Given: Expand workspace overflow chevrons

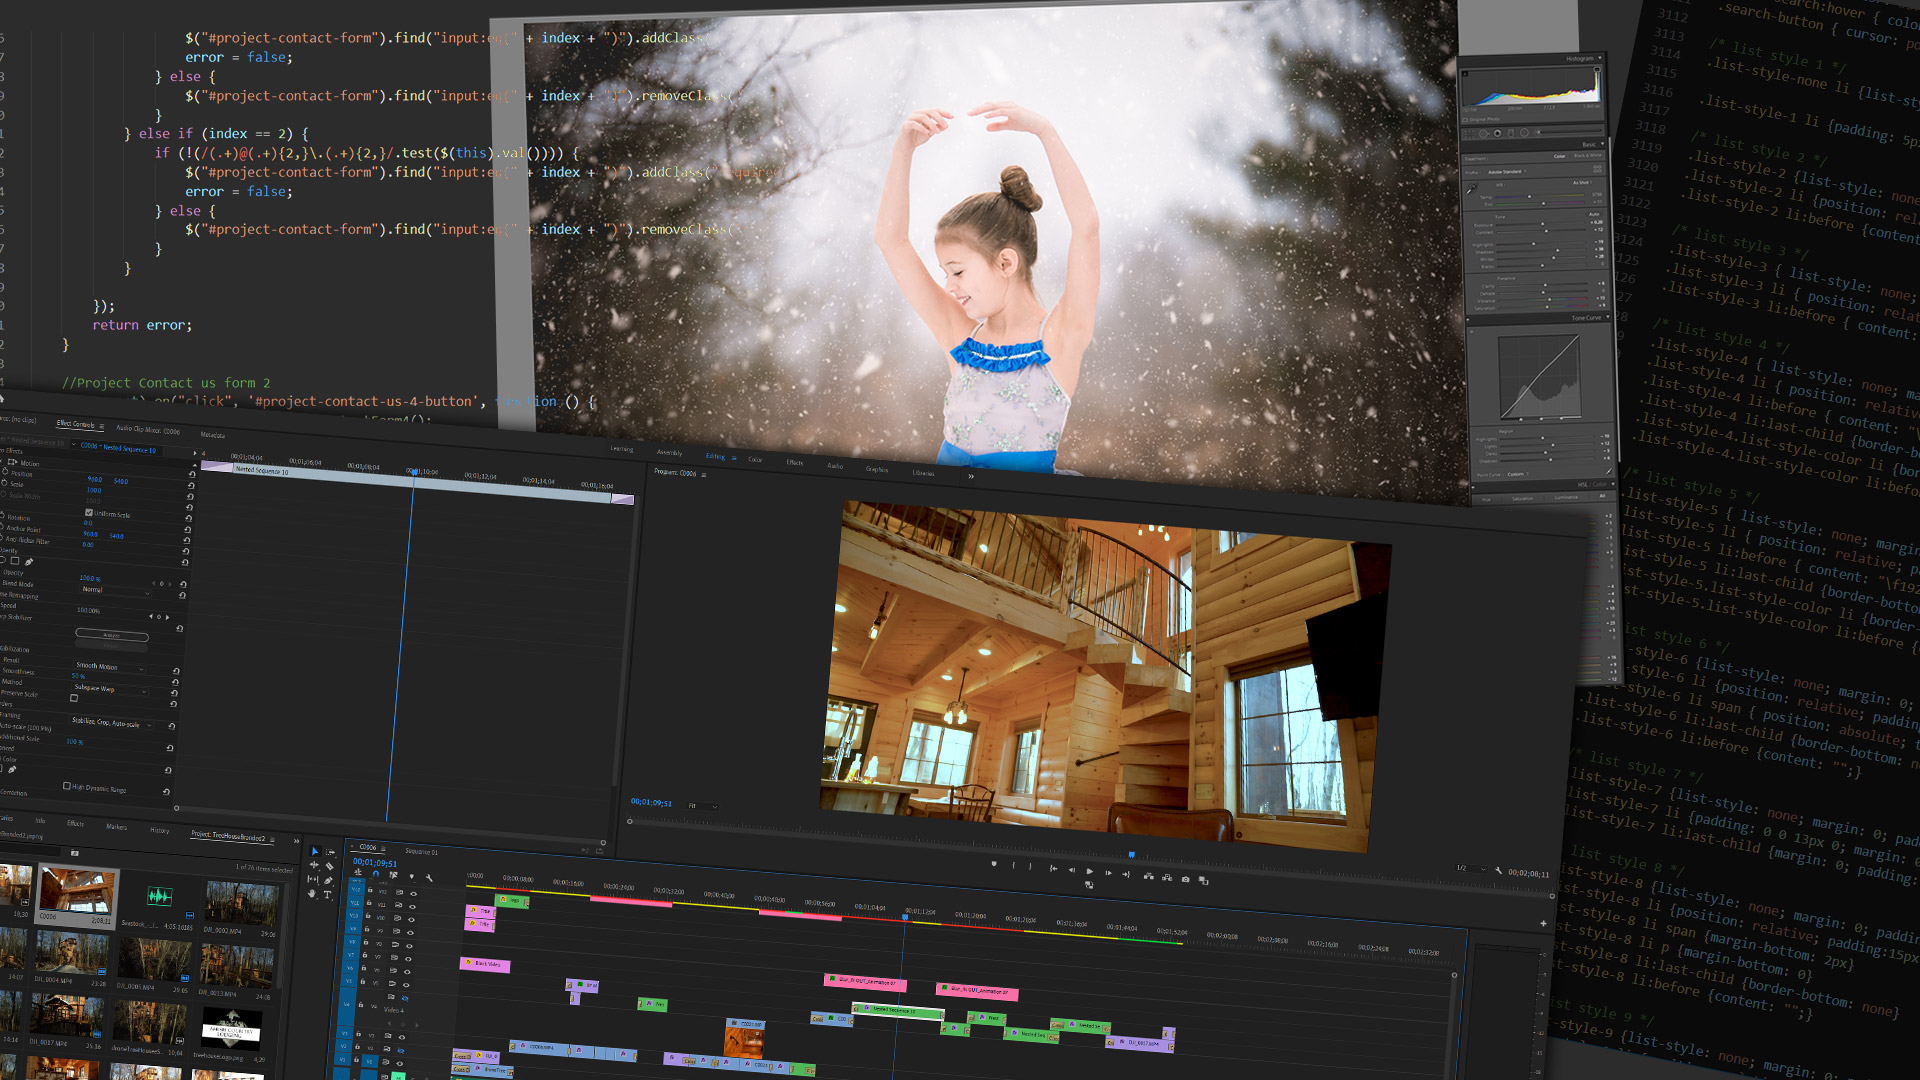Looking at the screenshot, I should 970,476.
